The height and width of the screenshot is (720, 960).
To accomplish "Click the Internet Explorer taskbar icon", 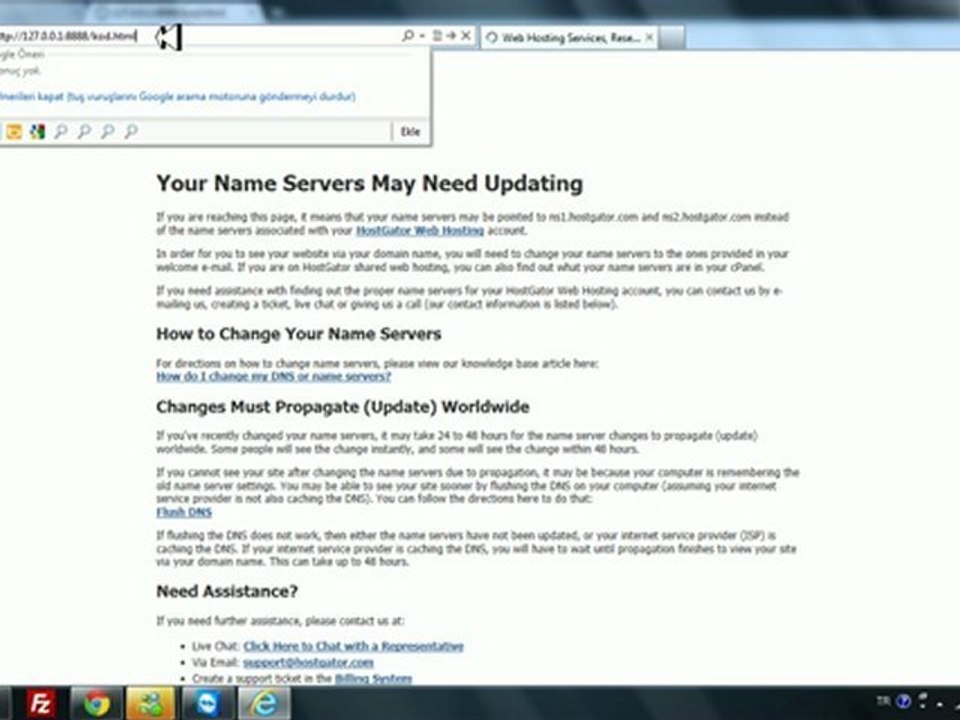I will click(x=264, y=703).
